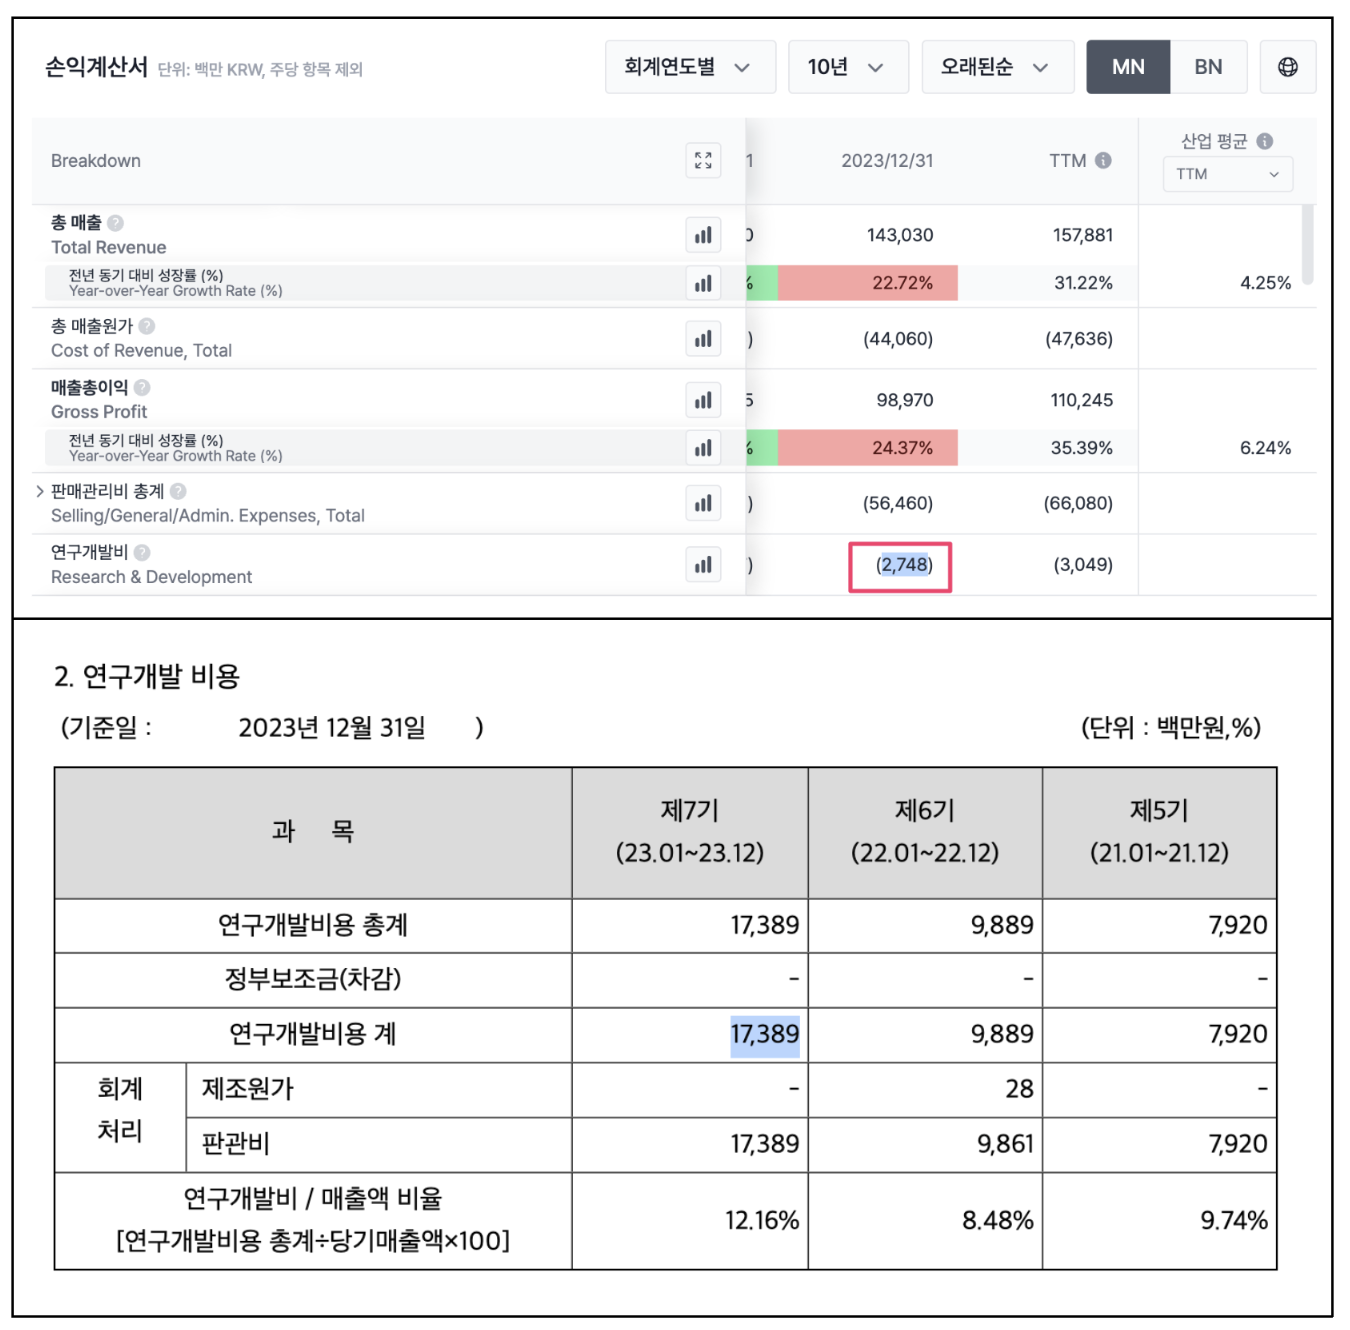Click help icon next to 총 매출
The width and height of the screenshot is (1350, 1330).
[x=116, y=223]
